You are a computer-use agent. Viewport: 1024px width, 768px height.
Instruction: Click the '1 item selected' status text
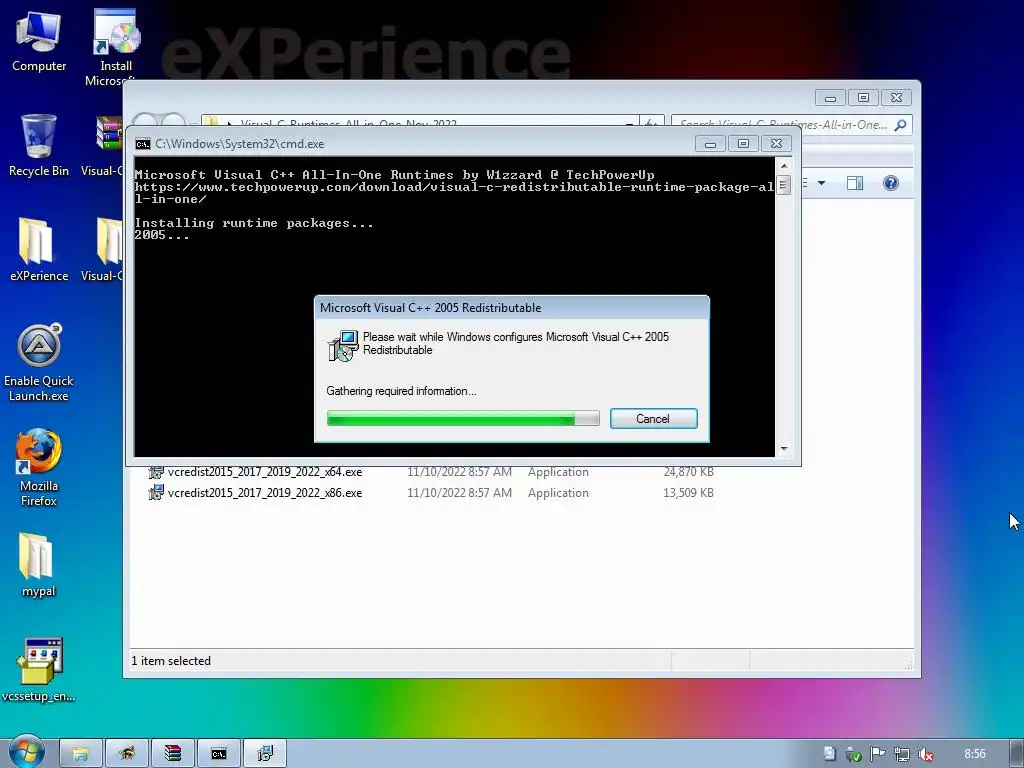tap(171, 661)
